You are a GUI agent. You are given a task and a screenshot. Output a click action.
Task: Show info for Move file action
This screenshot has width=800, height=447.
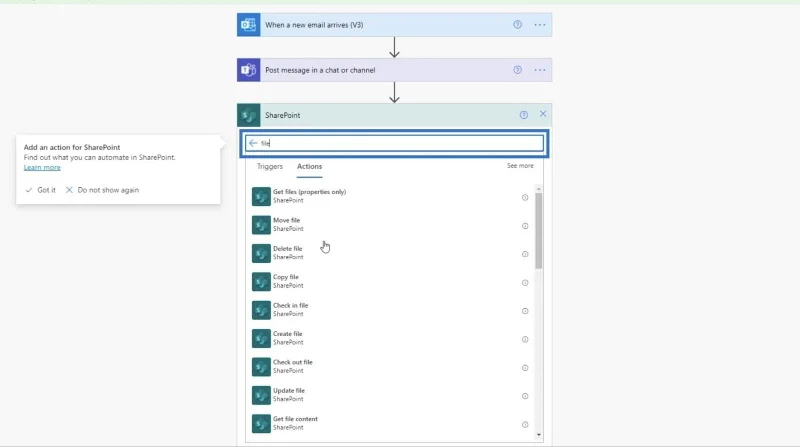coord(525,226)
